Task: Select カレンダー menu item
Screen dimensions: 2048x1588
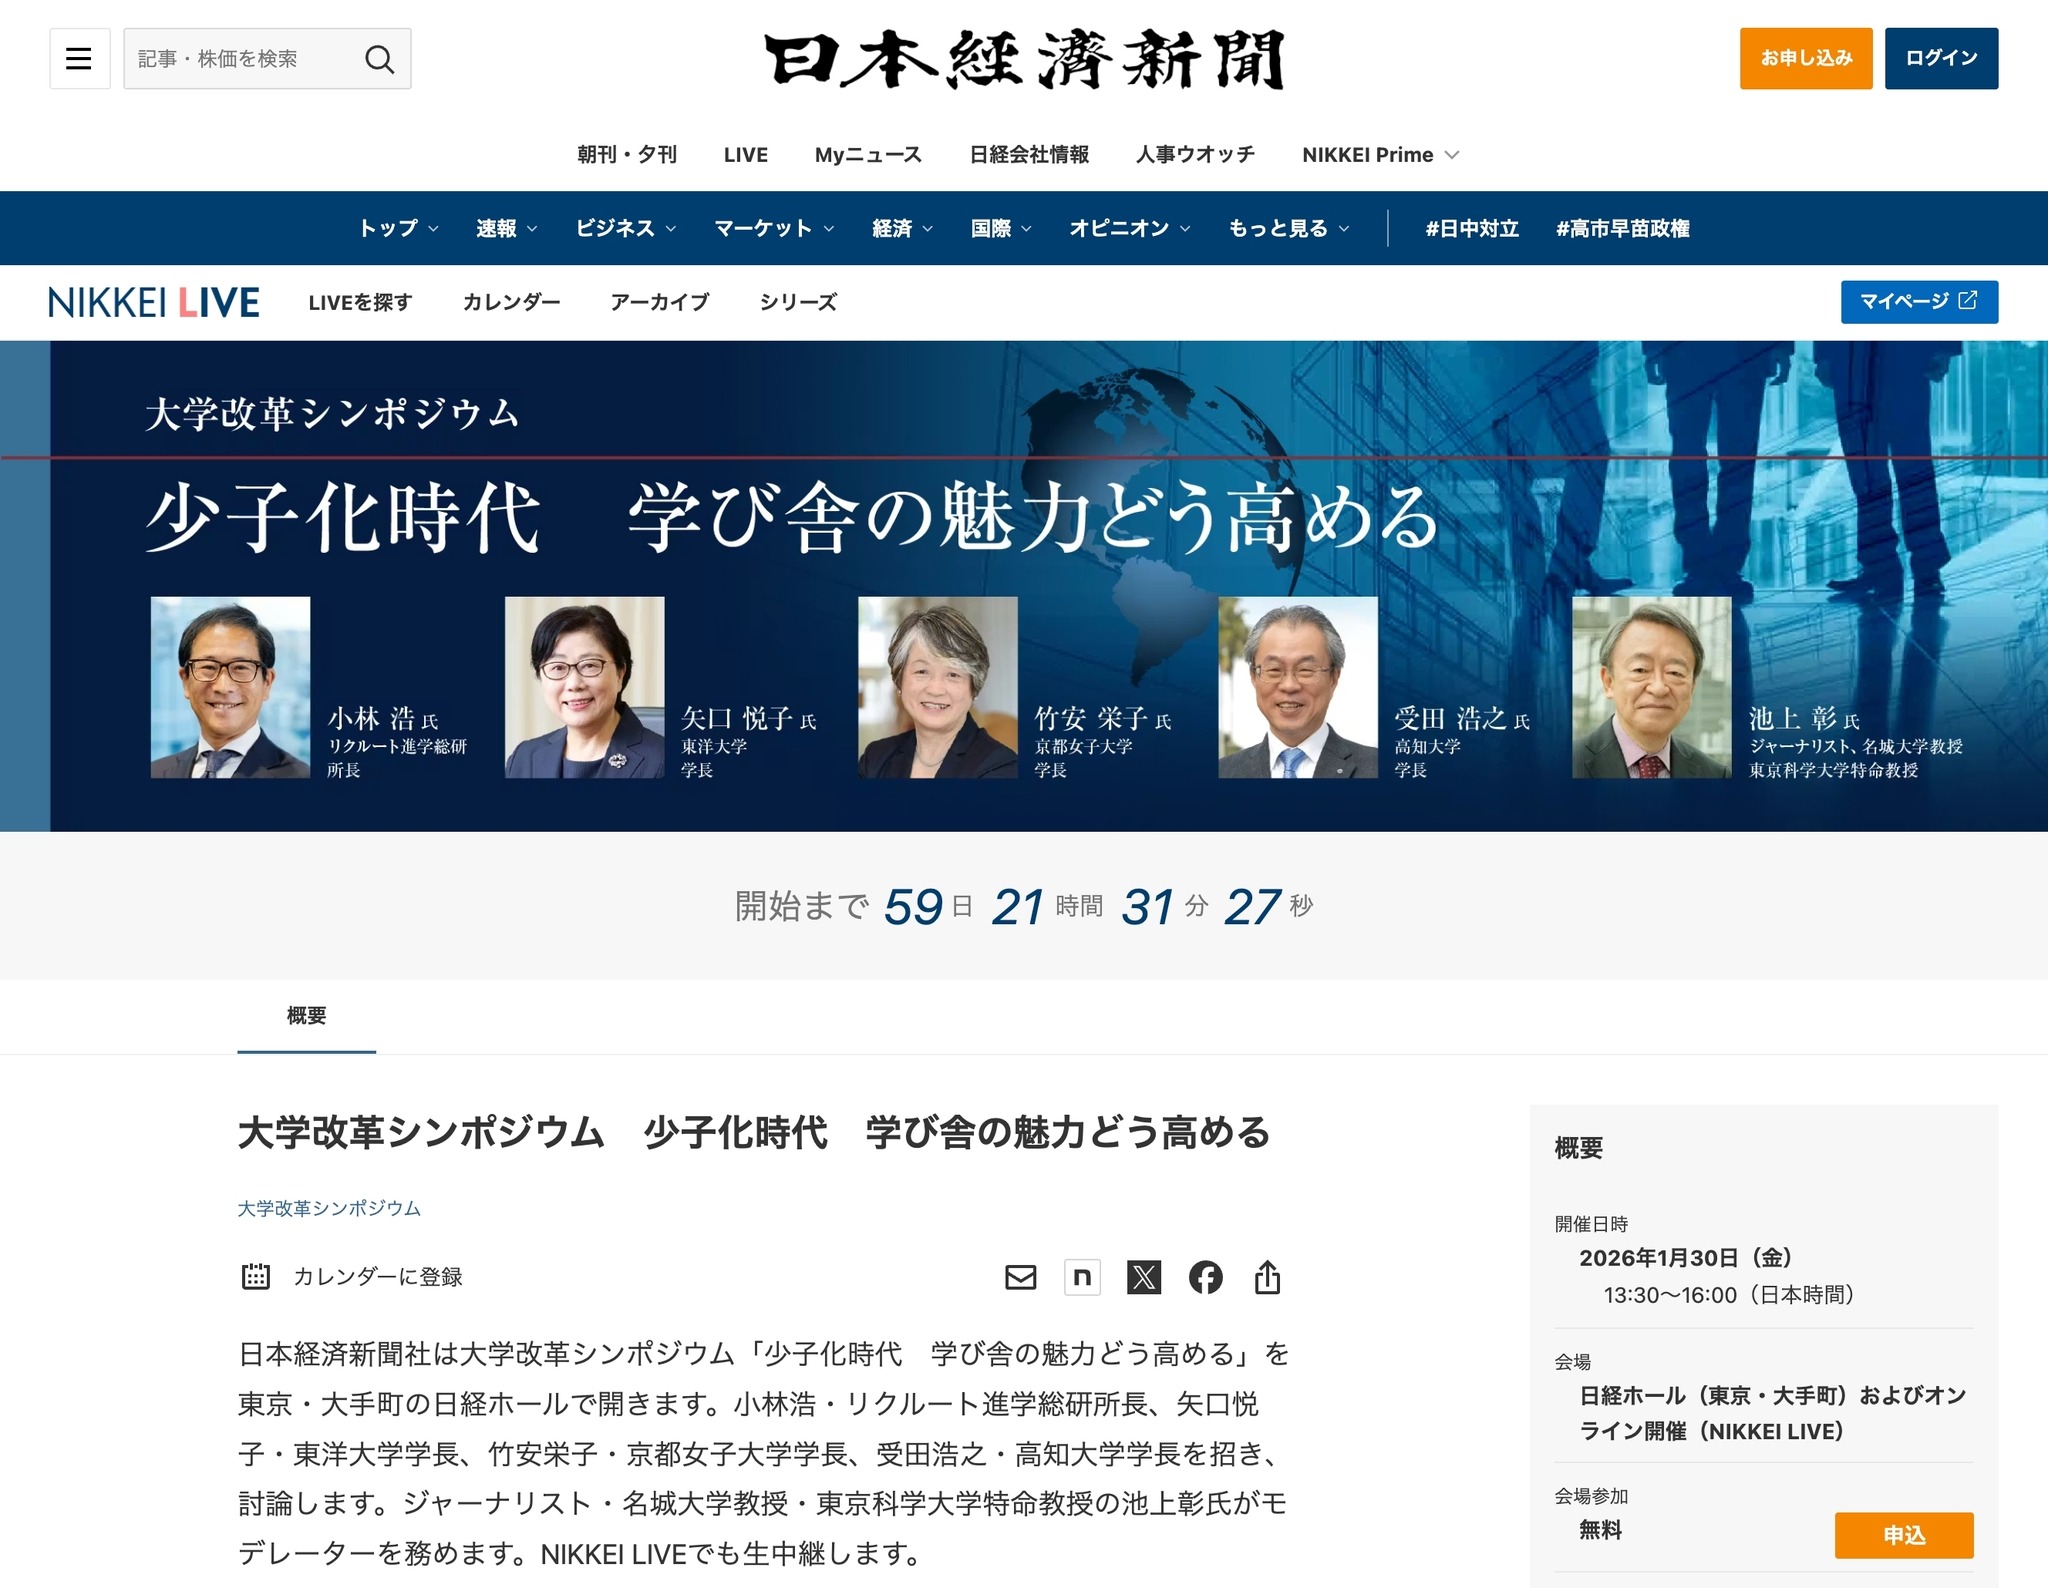Action: (x=511, y=302)
